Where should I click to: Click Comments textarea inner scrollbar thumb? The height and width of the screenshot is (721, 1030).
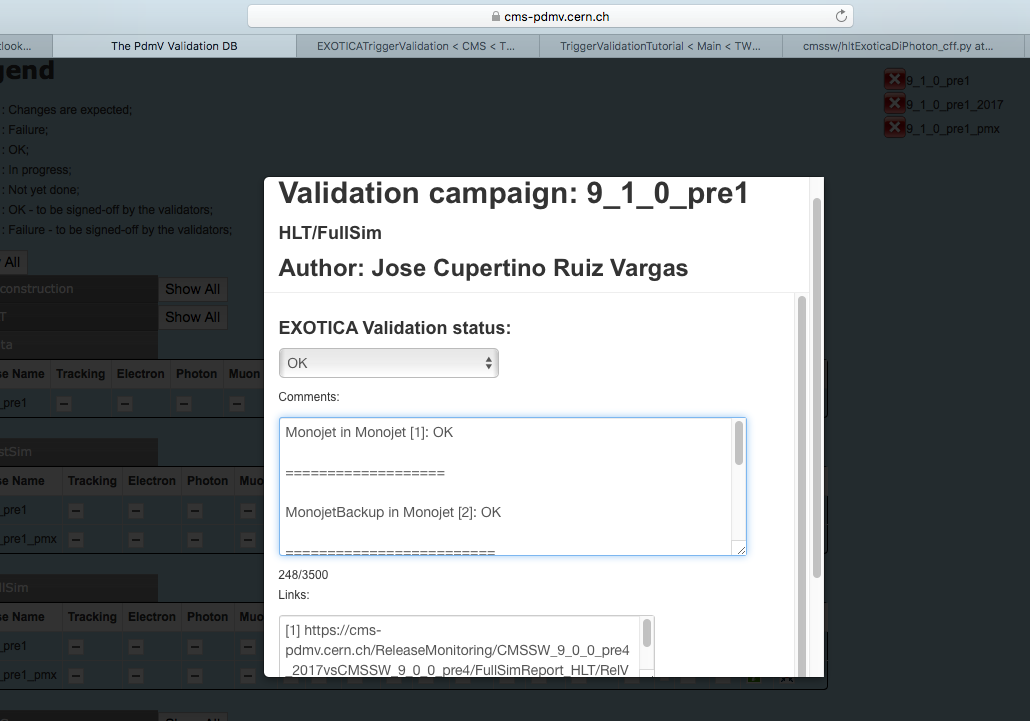739,443
